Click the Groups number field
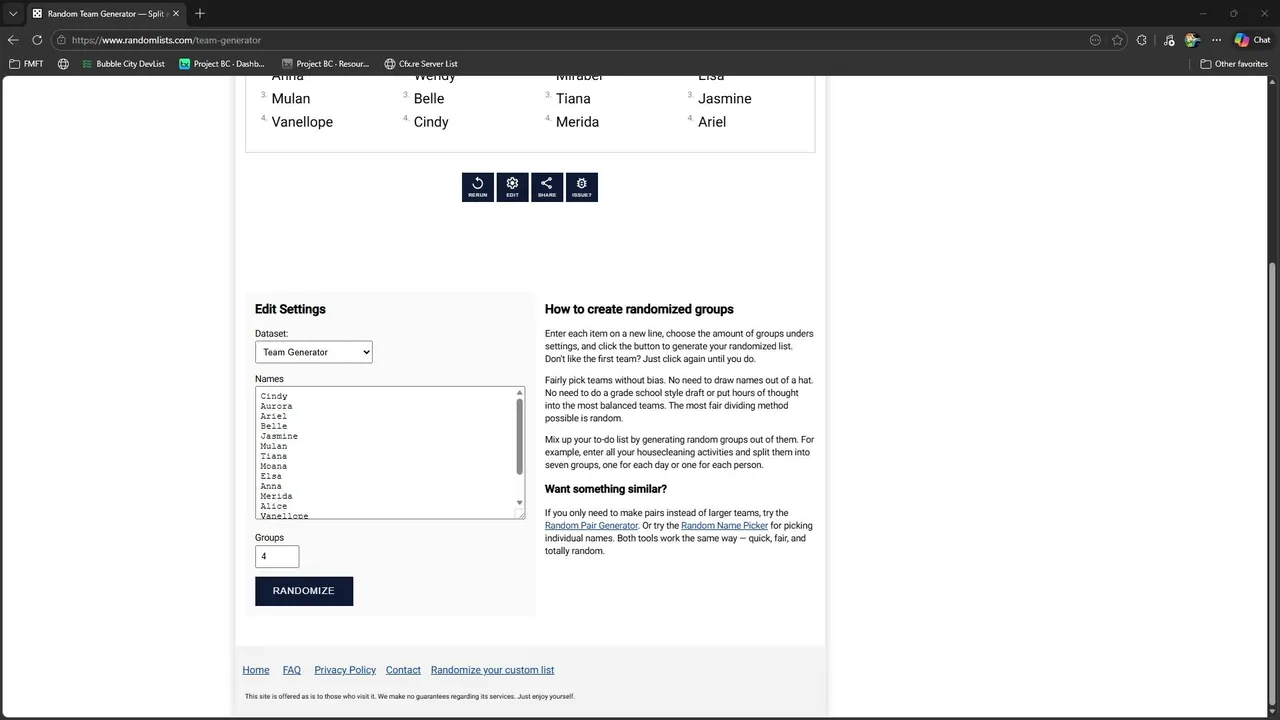 pyautogui.click(x=277, y=556)
